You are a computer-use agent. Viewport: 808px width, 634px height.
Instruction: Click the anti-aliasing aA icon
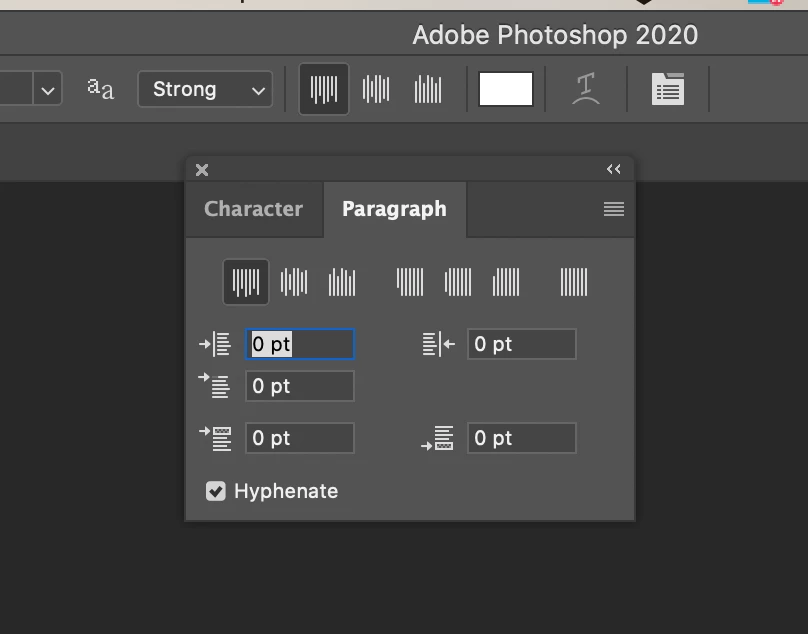pyautogui.click(x=100, y=89)
